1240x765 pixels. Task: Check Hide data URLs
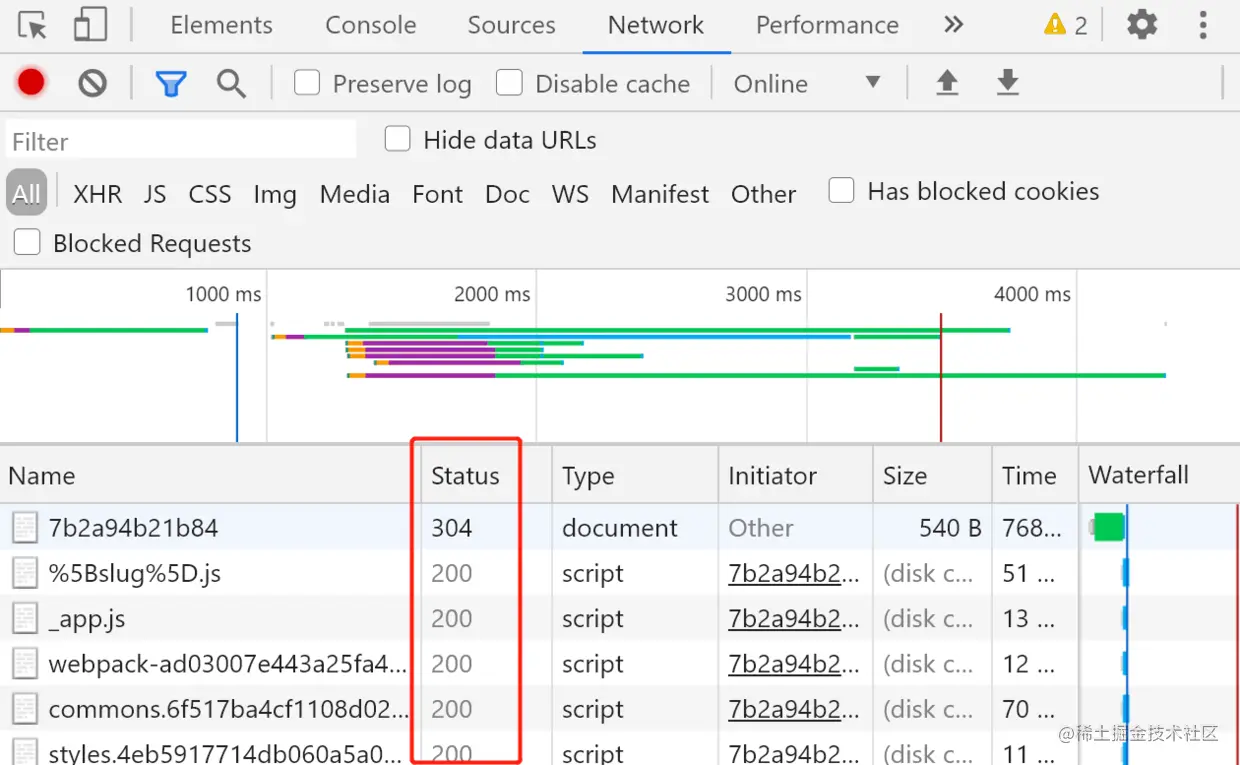tap(398, 139)
